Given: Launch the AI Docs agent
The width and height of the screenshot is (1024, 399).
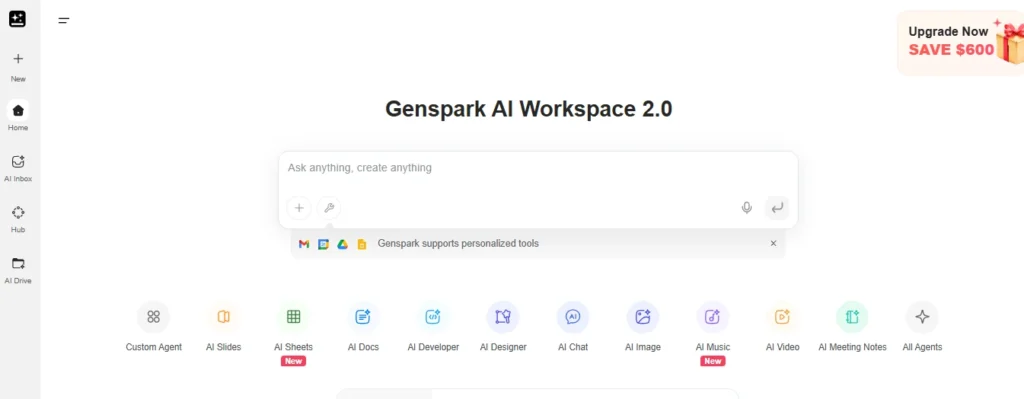Looking at the screenshot, I should click(363, 317).
